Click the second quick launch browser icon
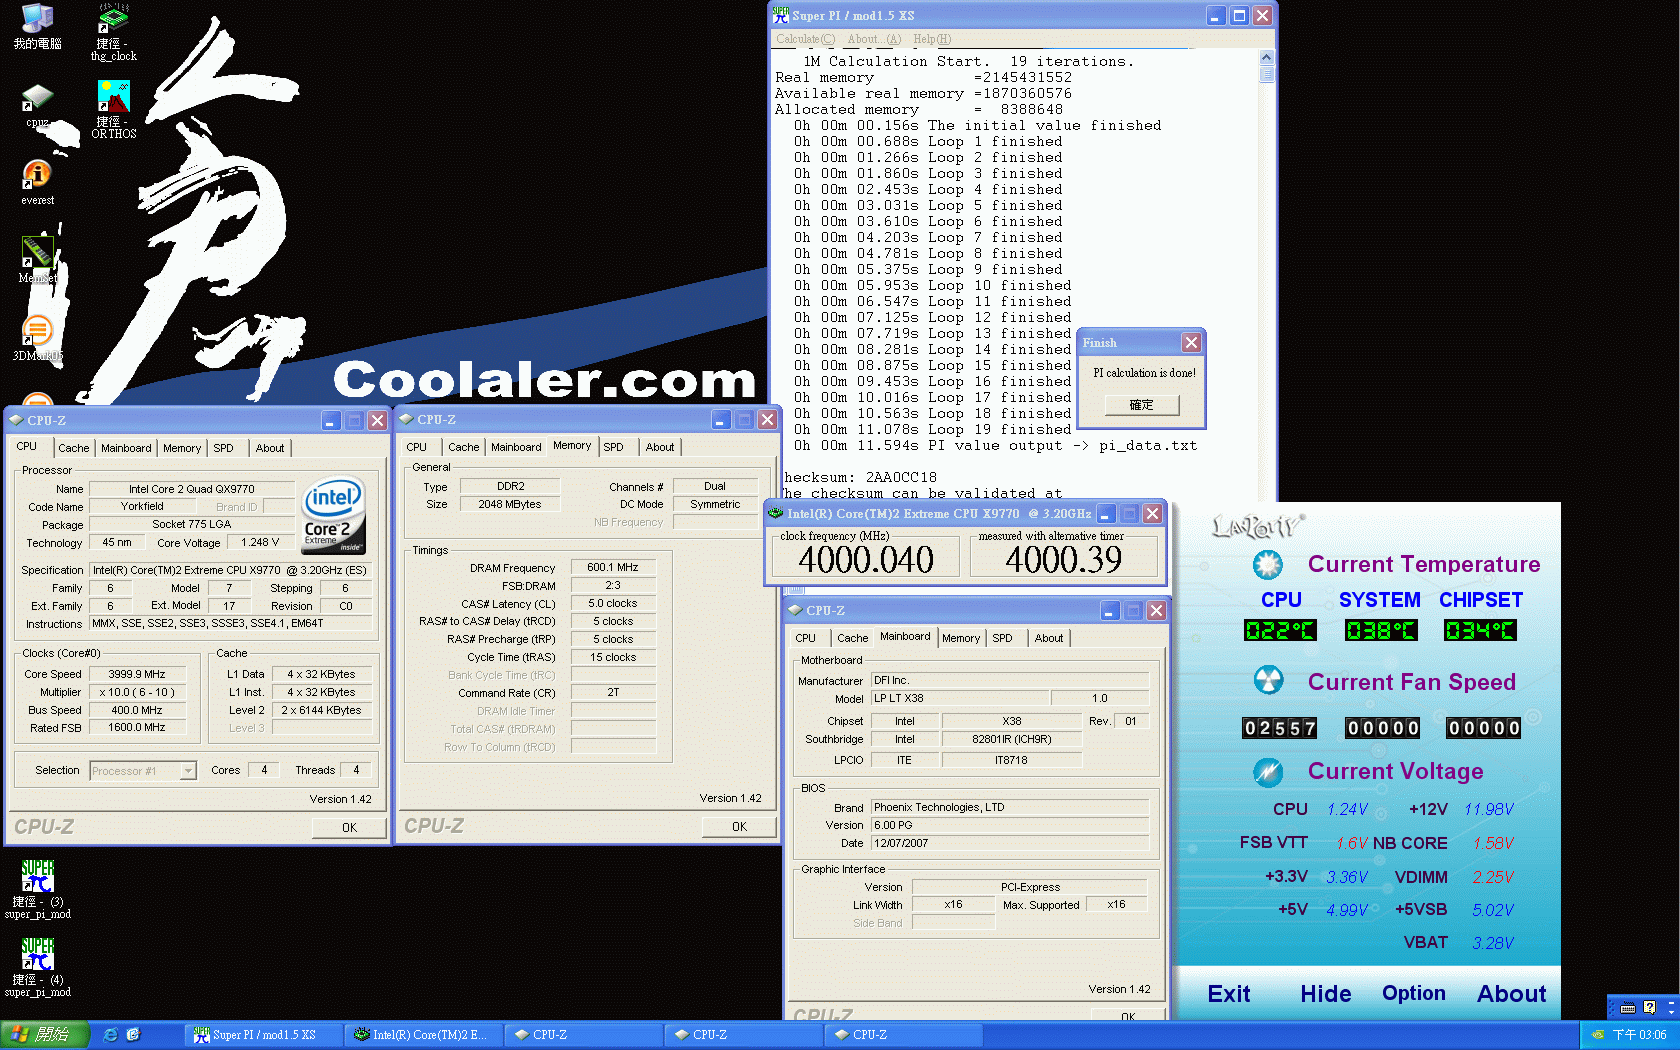Screen dimensions: 1680x1050 (133, 1034)
